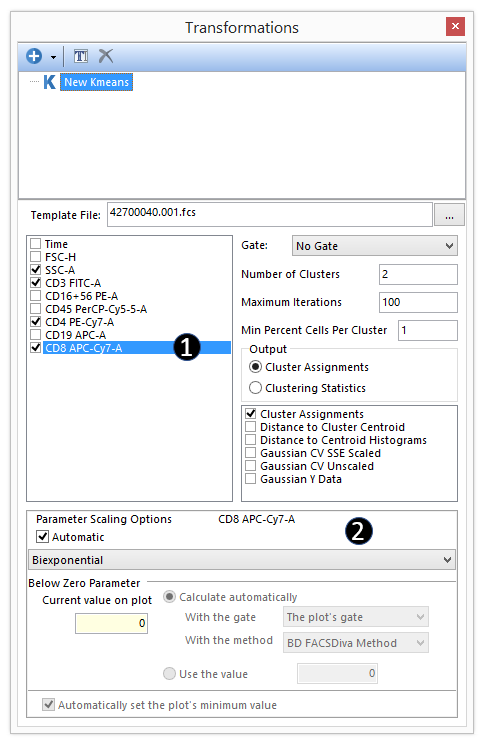Click the Maximum Iterations field
This screenshot has width=488, height=746.
pyautogui.click(x=418, y=302)
